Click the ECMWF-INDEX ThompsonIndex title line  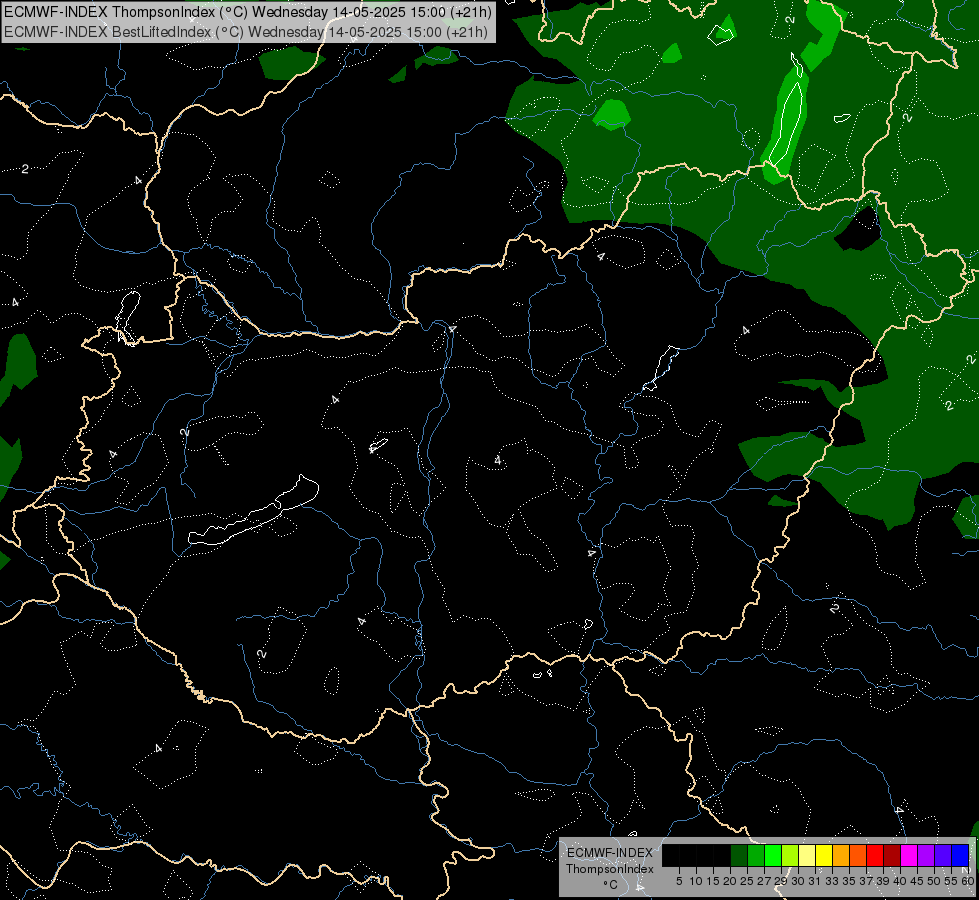(247, 12)
